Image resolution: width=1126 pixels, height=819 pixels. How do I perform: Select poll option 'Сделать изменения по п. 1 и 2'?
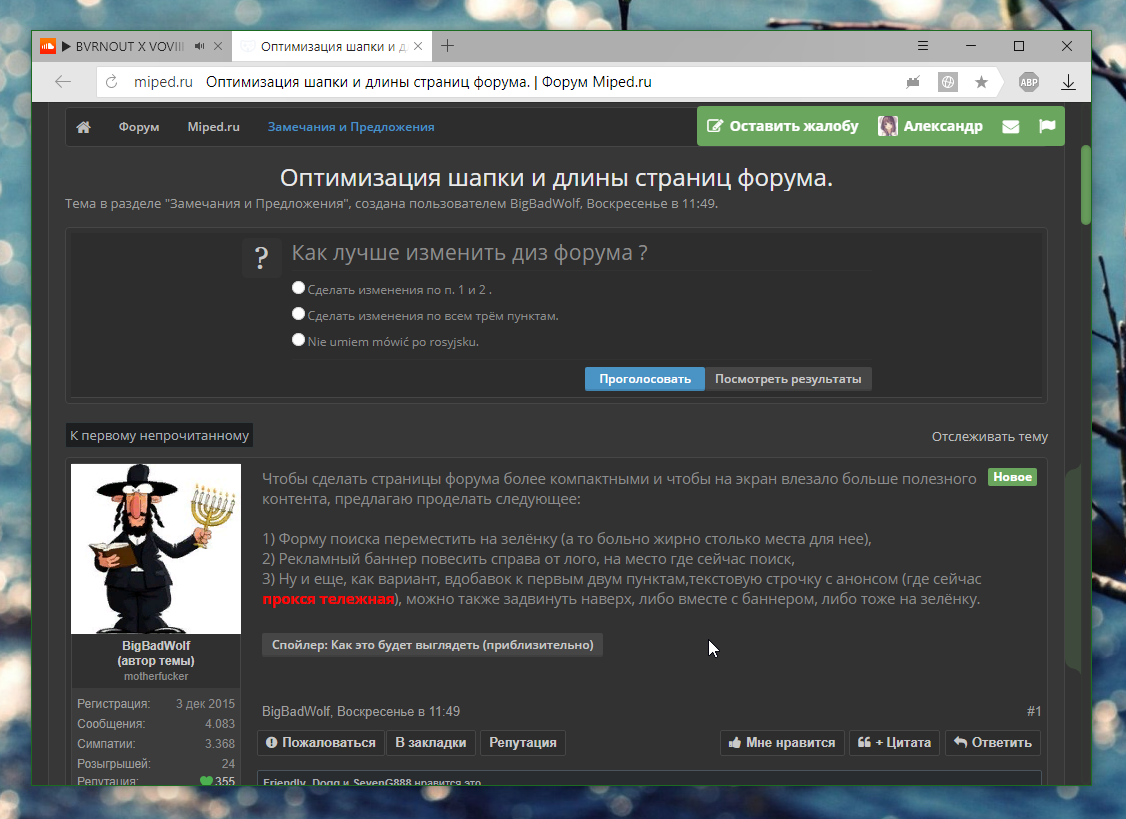(x=299, y=288)
